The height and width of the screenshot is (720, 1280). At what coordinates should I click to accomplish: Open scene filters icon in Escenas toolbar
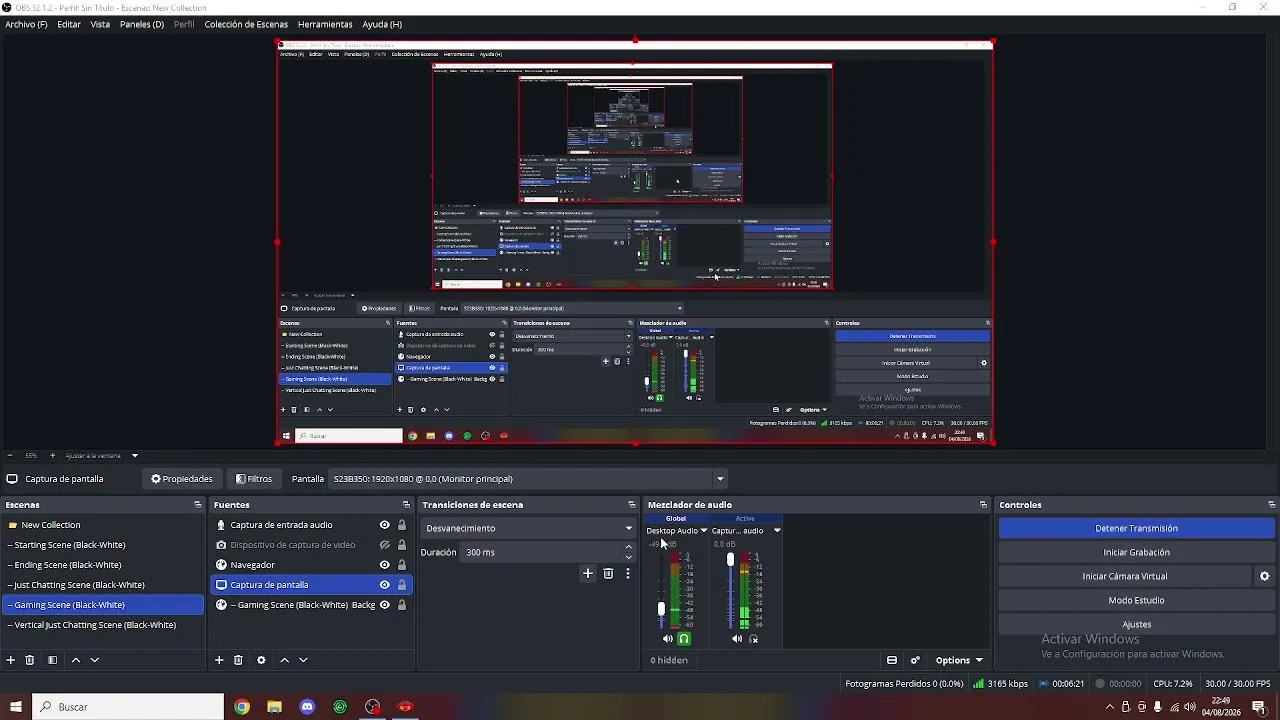(x=52, y=660)
